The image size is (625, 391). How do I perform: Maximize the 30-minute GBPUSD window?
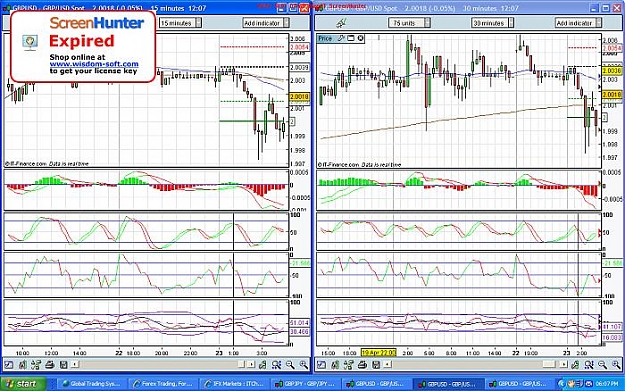click(x=605, y=8)
